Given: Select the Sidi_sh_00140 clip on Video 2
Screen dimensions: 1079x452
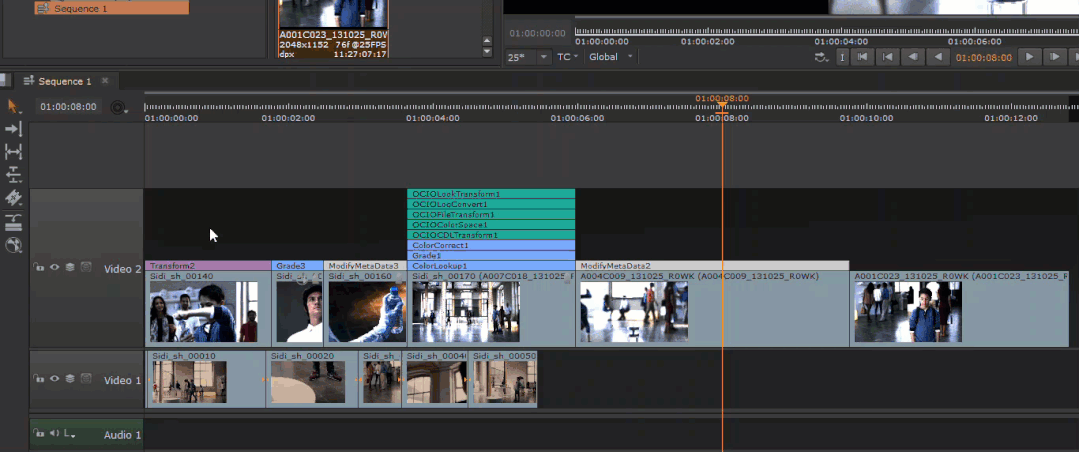Looking at the screenshot, I should pyautogui.click(x=205, y=311).
